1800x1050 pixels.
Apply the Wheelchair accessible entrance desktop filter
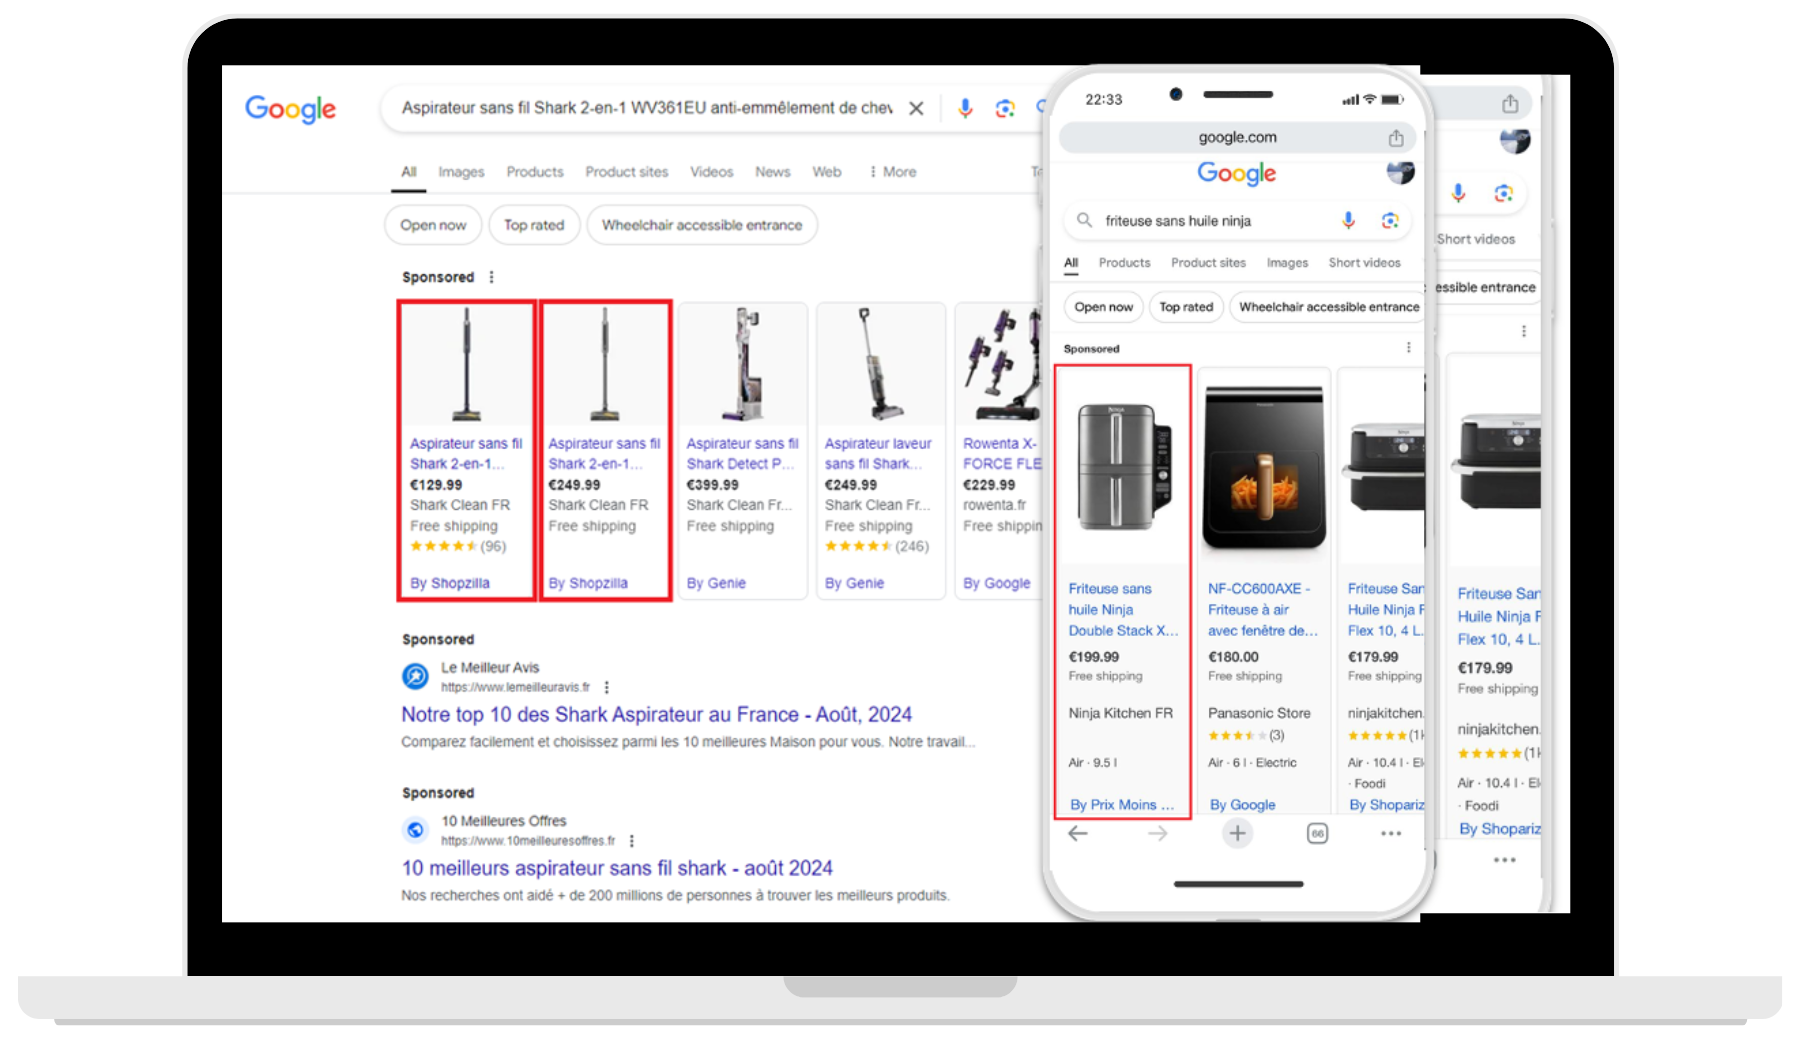coord(702,225)
